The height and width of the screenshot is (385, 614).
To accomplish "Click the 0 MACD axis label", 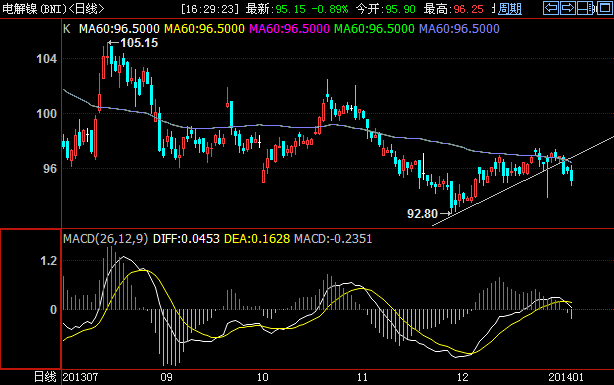I will click(54, 310).
